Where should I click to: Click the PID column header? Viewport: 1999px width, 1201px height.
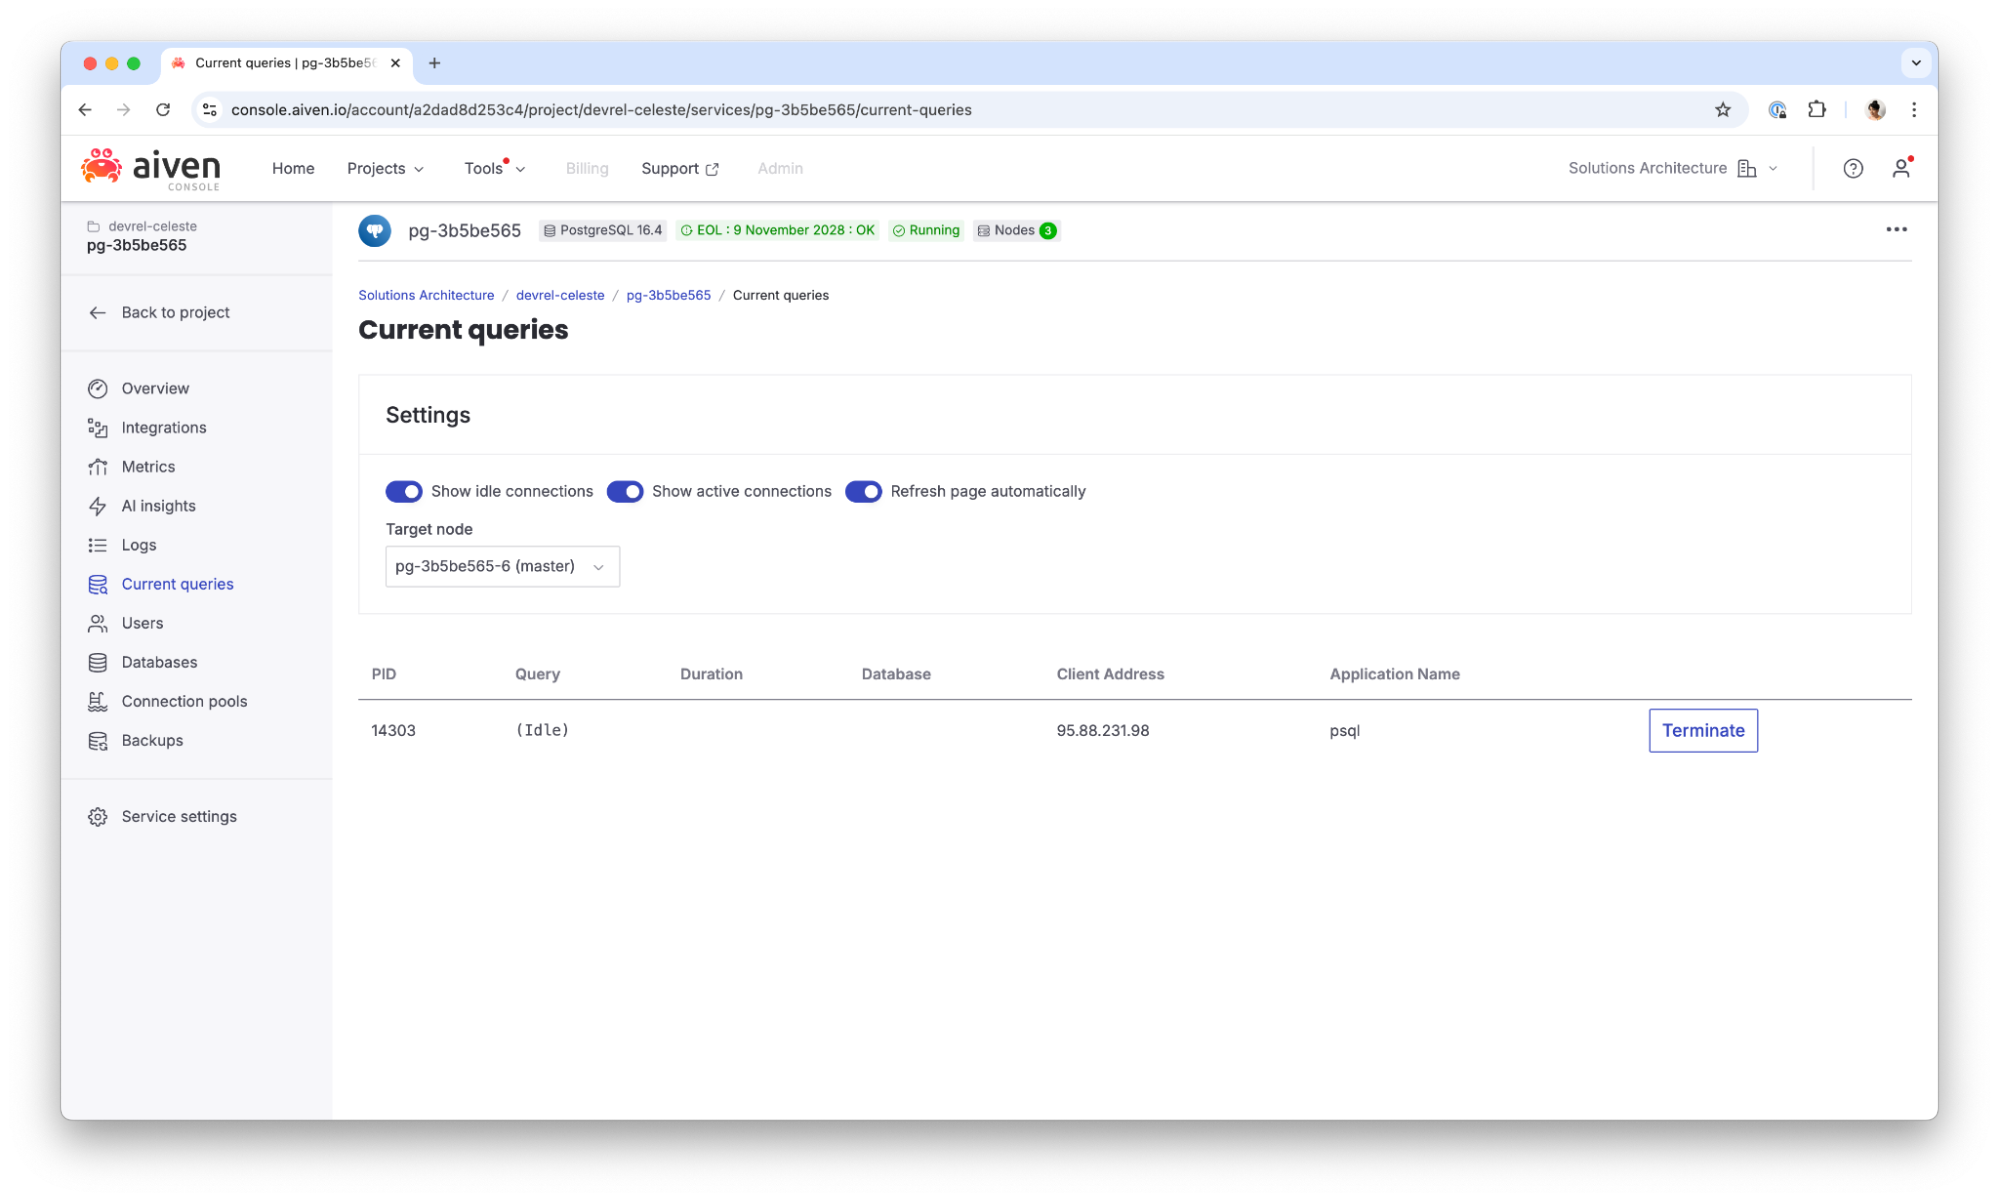click(383, 675)
